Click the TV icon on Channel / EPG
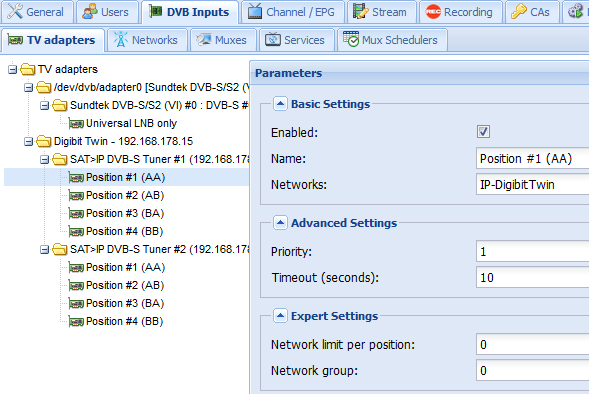The image size is (589, 394). [x=255, y=12]
